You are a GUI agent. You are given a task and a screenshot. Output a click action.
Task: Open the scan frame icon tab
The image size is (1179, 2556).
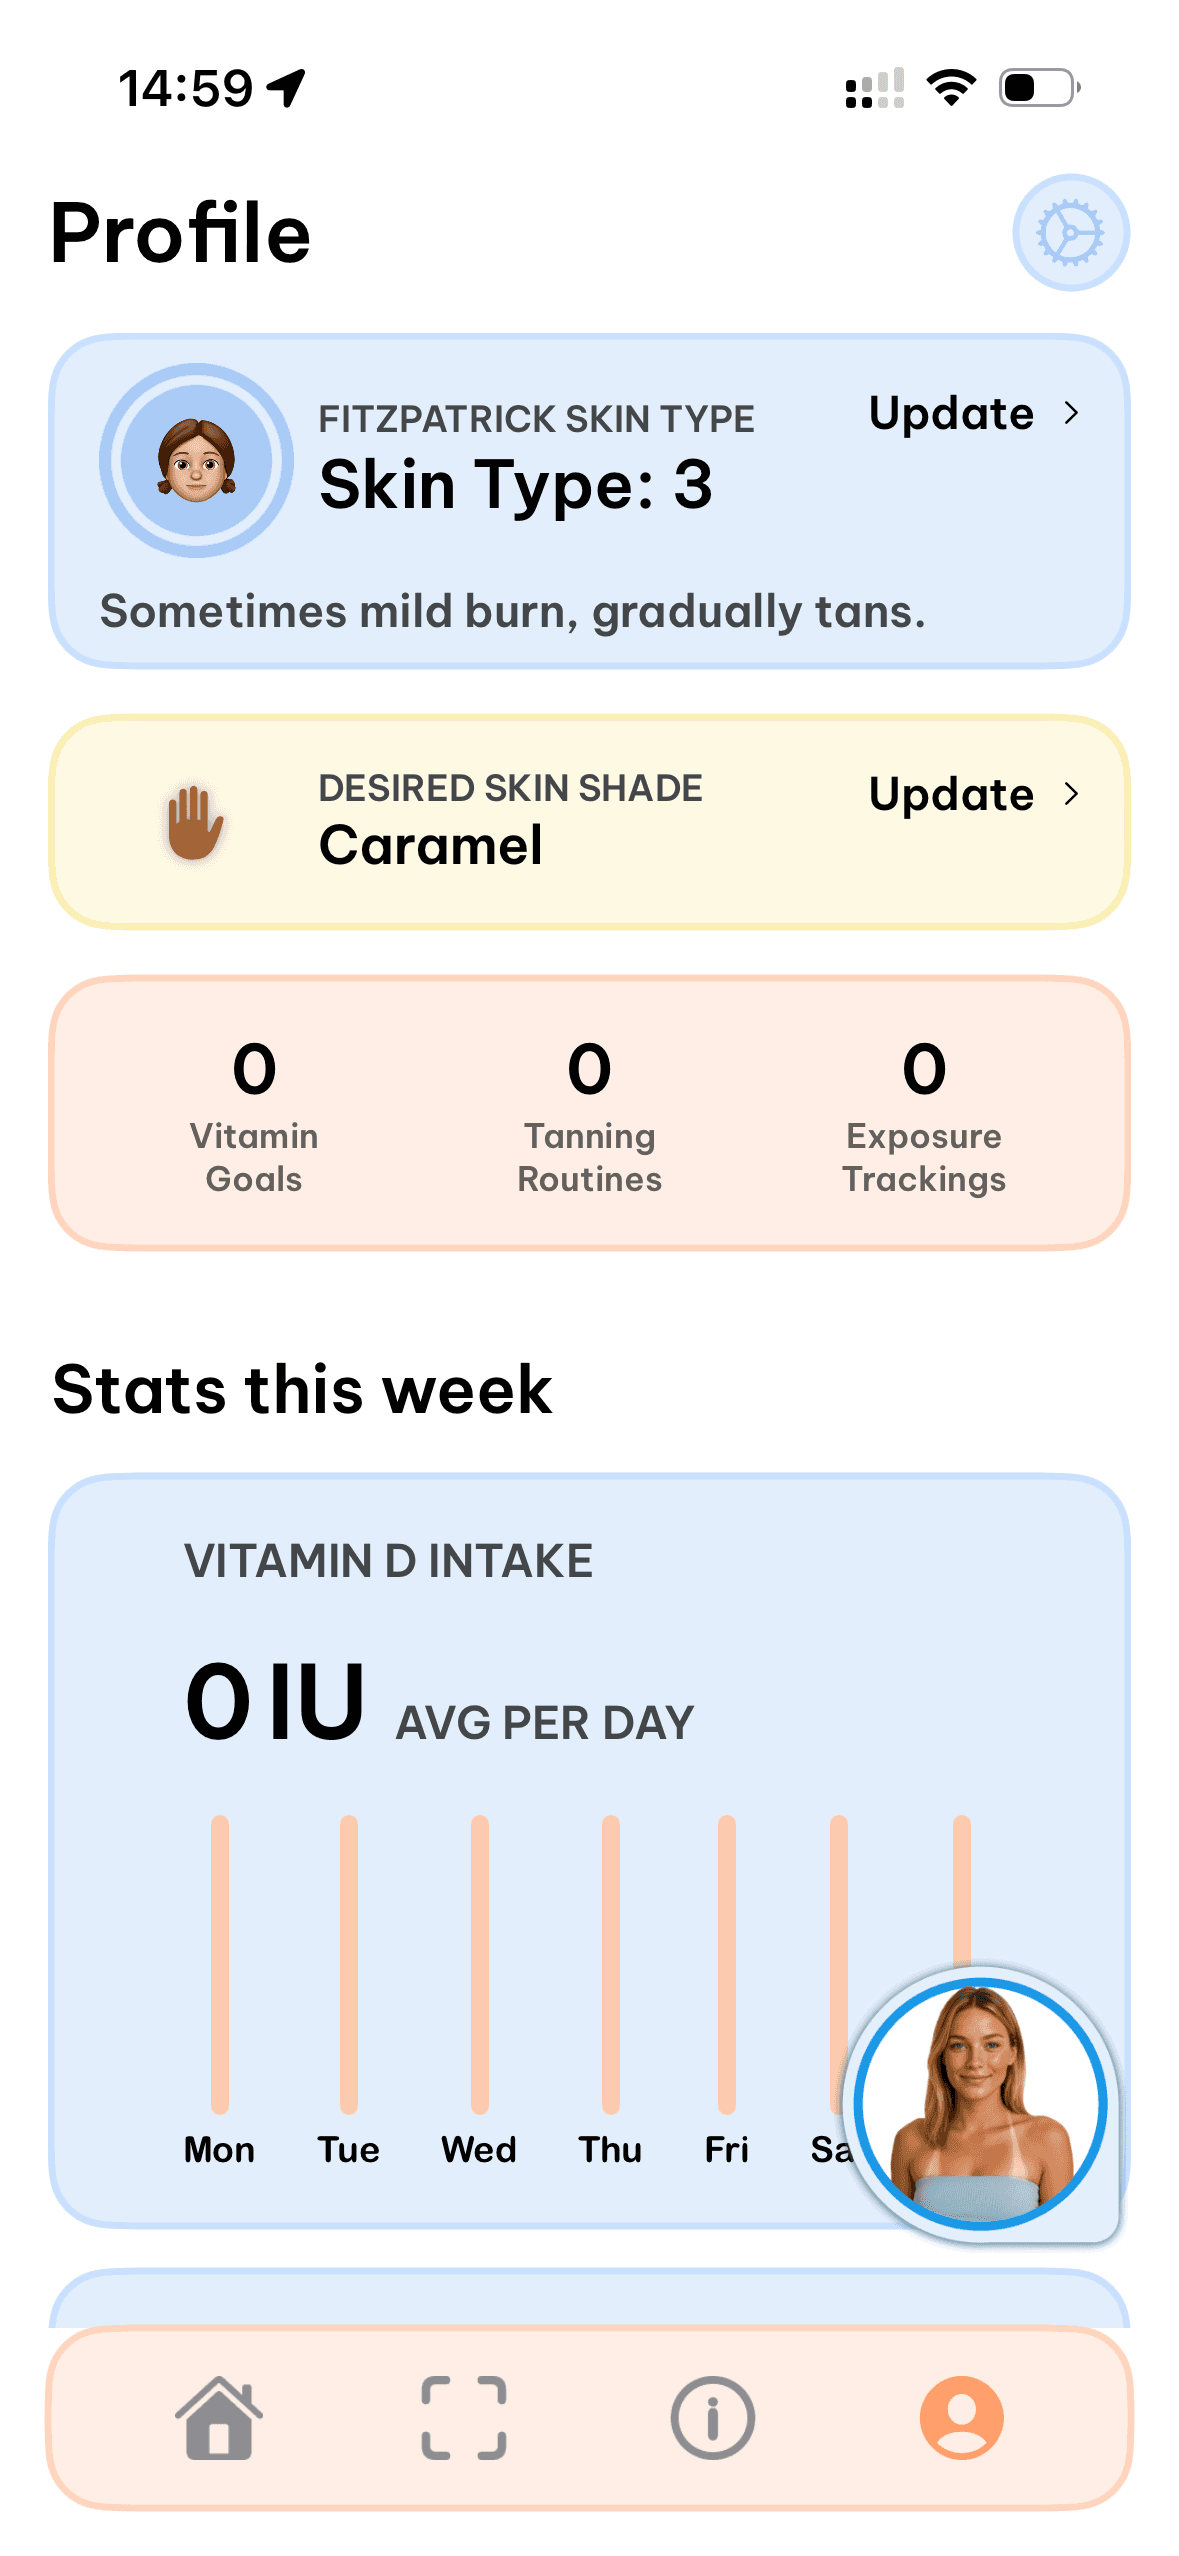[x=464, y=2418]
